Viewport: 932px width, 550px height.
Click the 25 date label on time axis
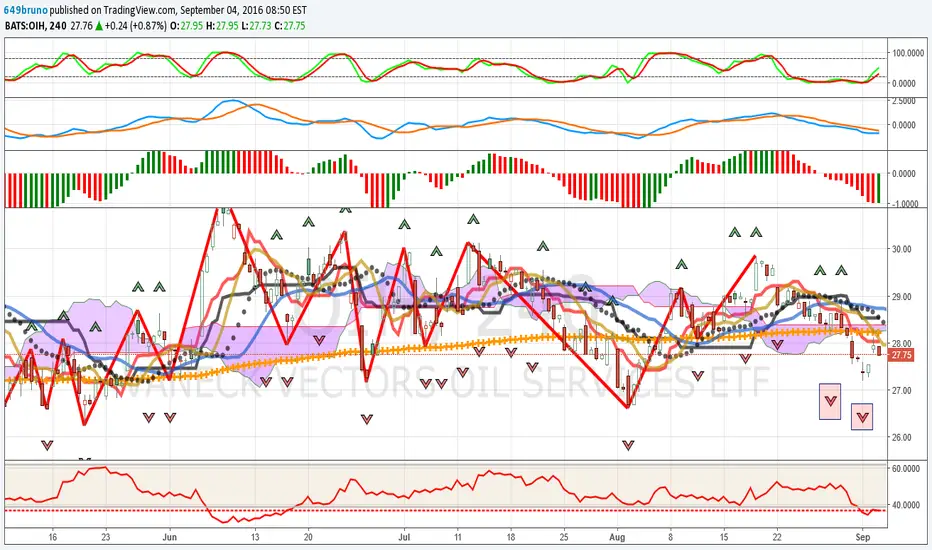pyautogui.click(x=564, y=537)
